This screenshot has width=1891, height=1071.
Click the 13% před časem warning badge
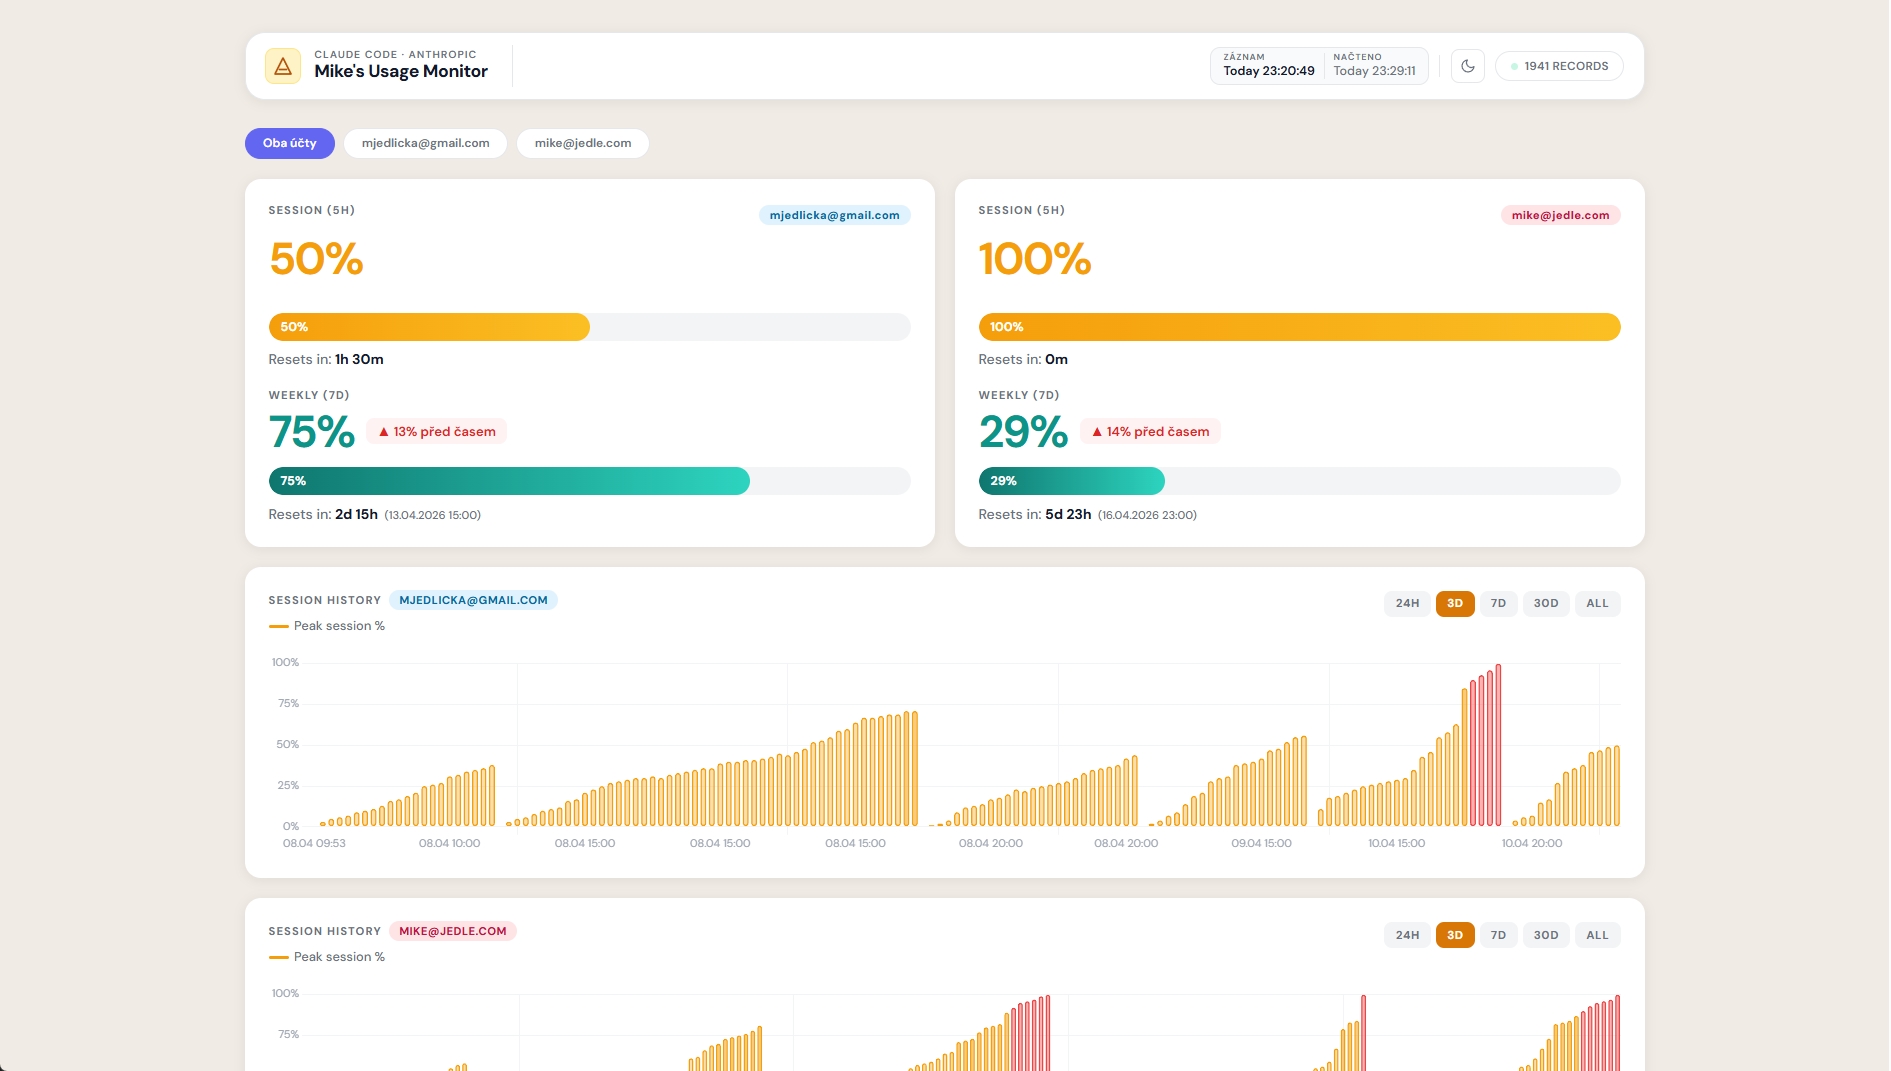pos(436,431)
